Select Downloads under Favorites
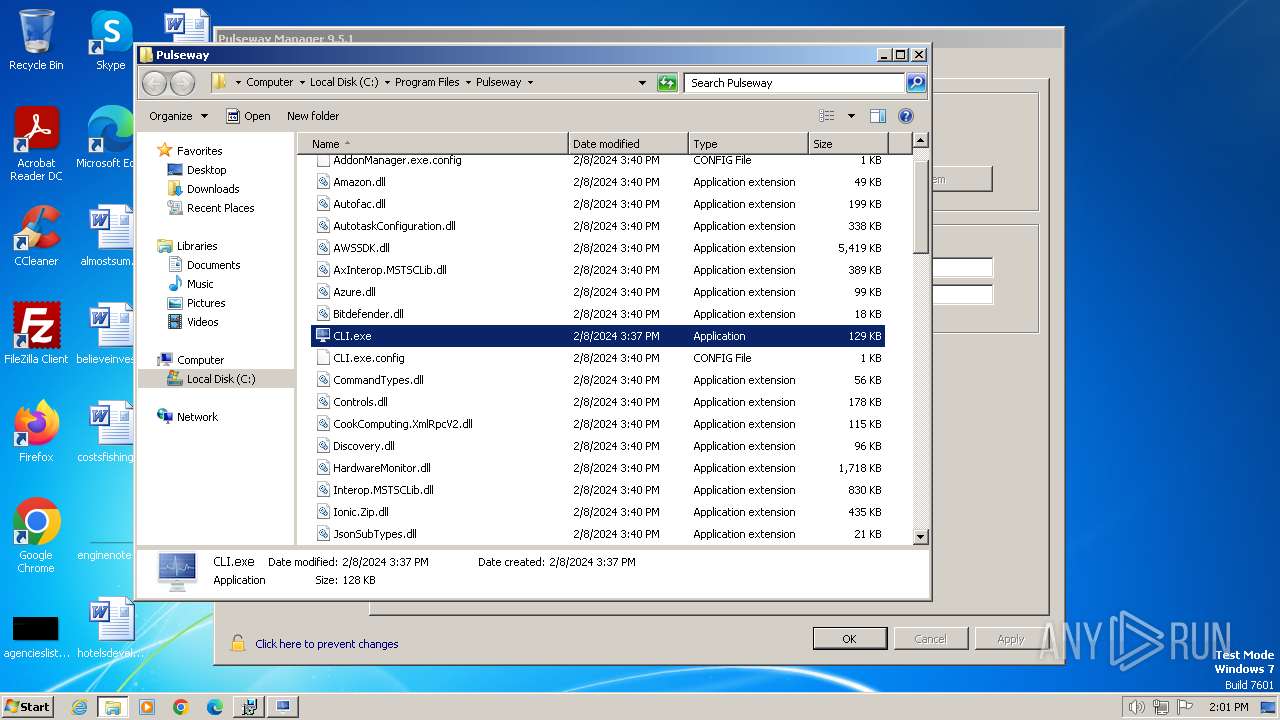 point(213,189)
